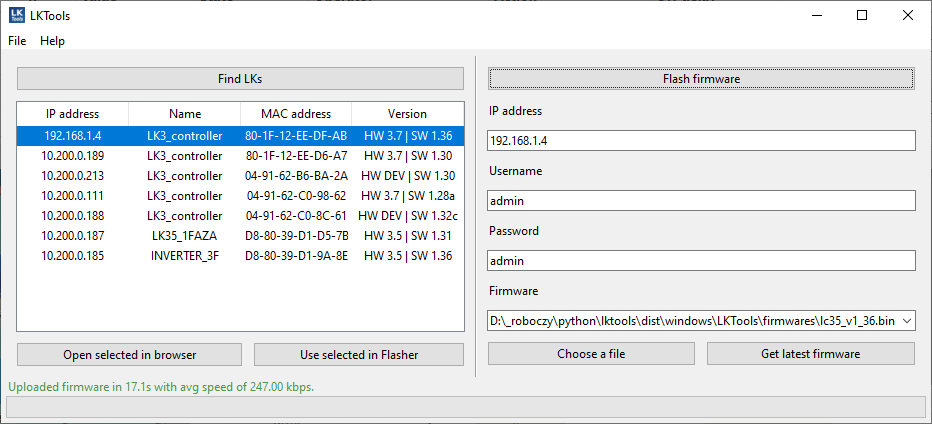The image size is (932, 424).
Task: Select the LK35_1FAZA device row
Action: 240,236
